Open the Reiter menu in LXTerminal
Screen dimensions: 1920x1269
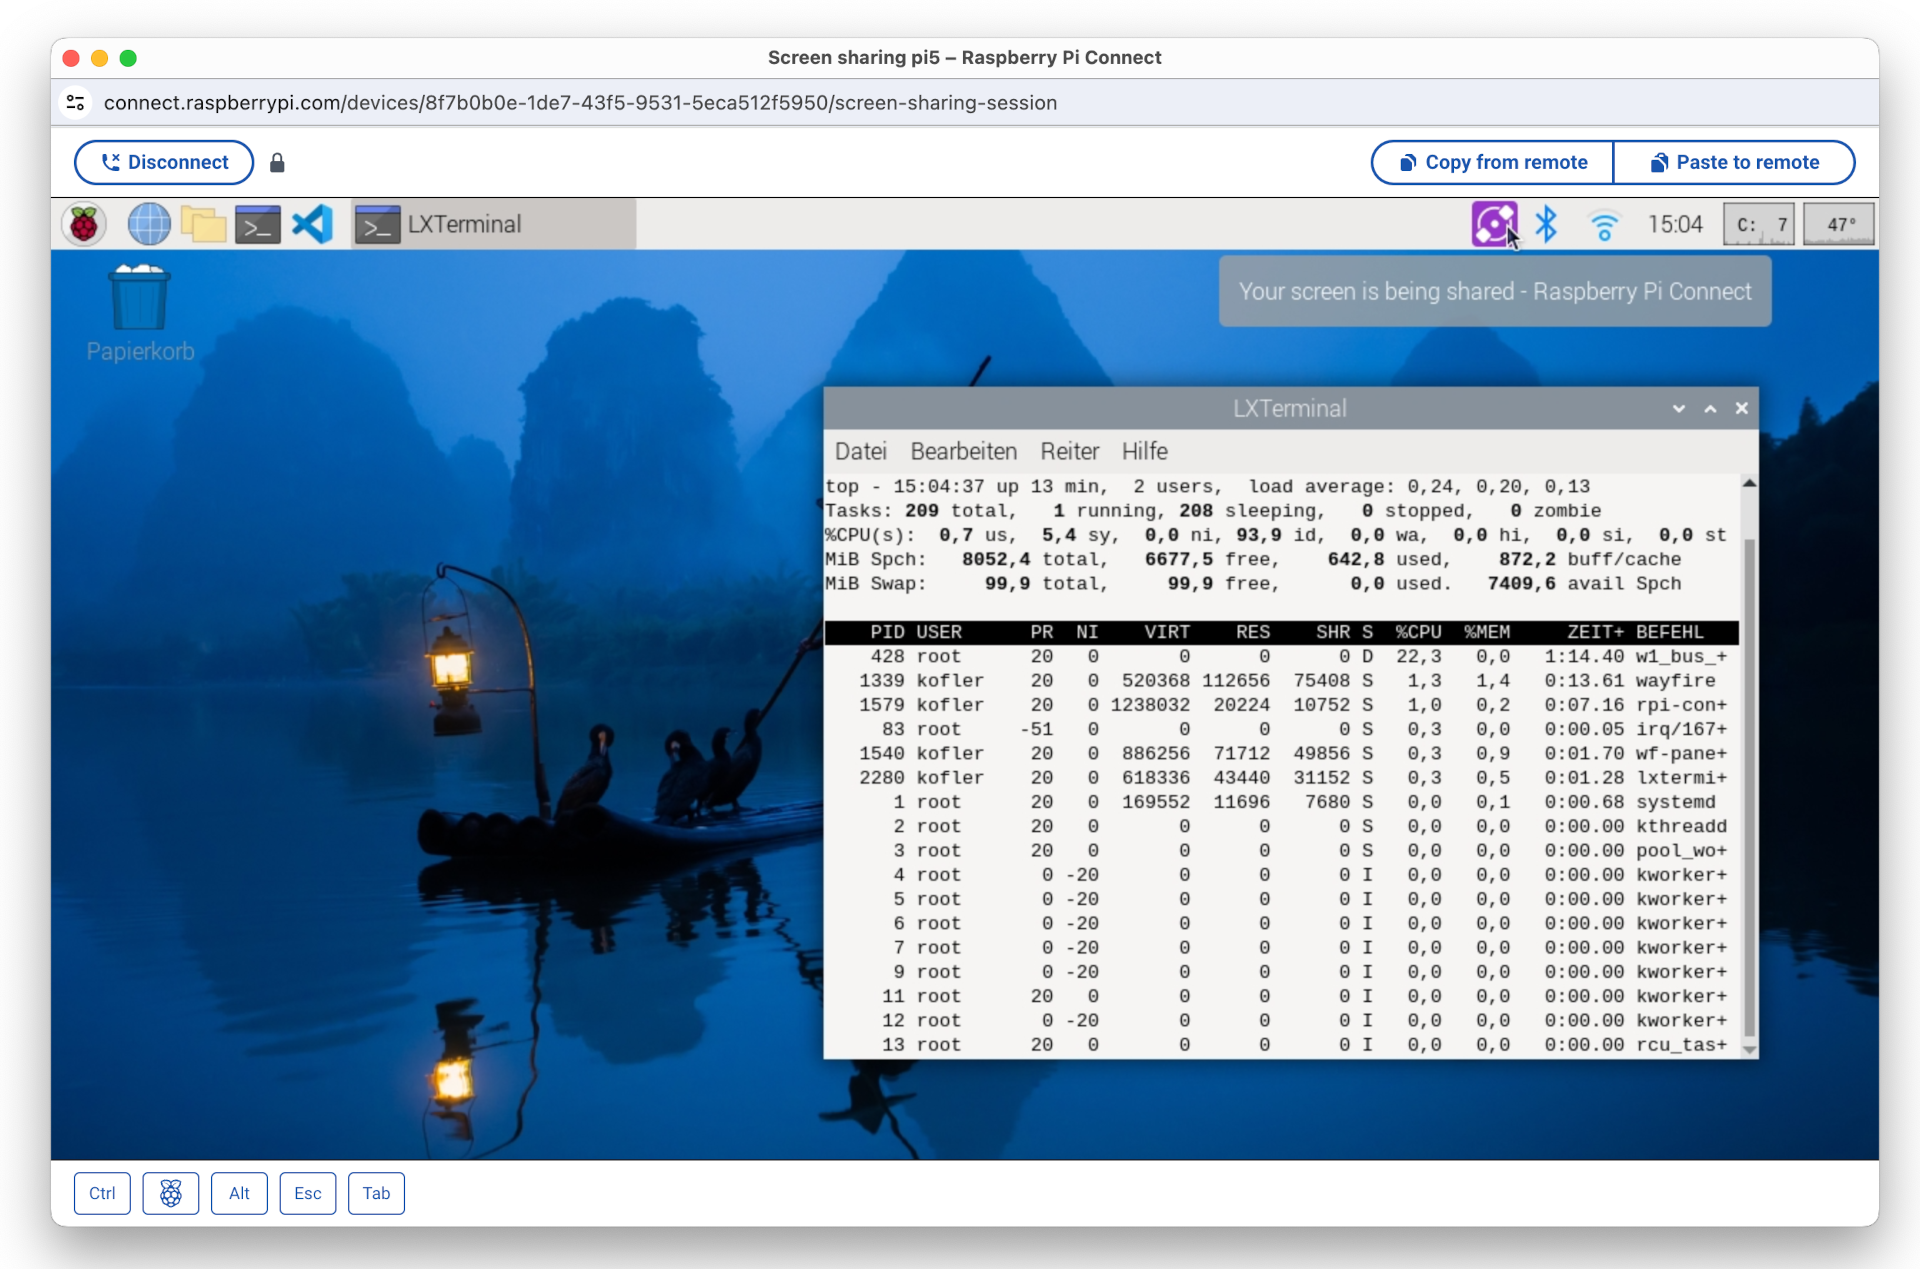[1069, 451]
